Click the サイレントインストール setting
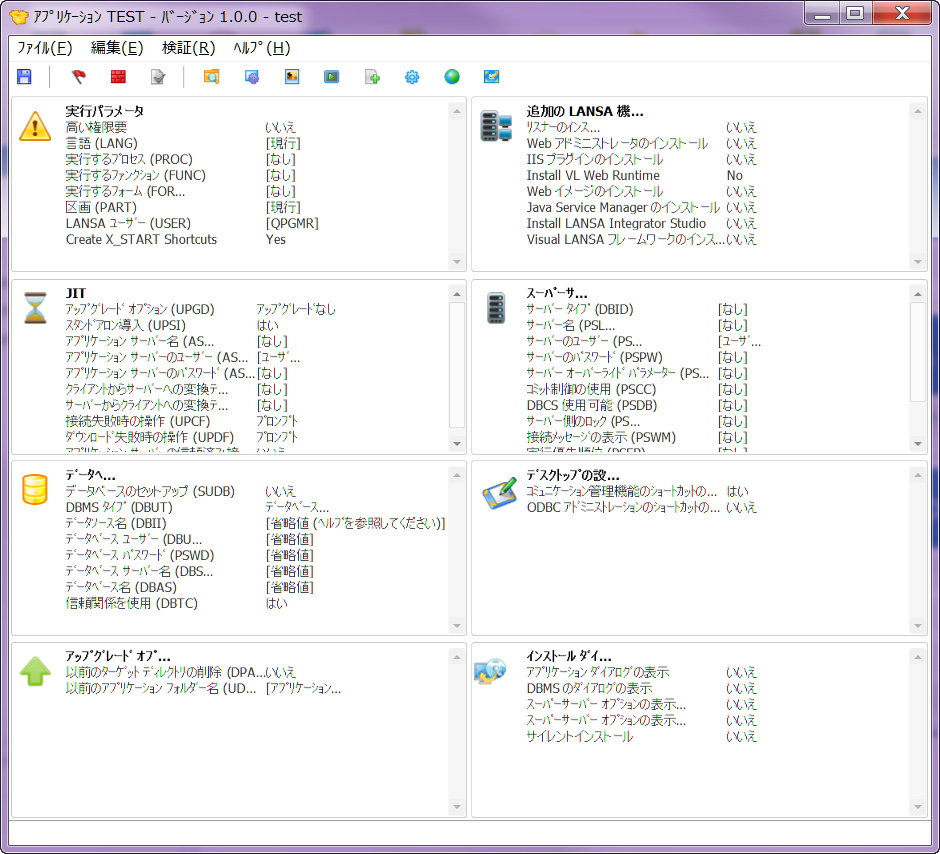The width and height of the screenshot is (940, 854). [x=579, y=736]
